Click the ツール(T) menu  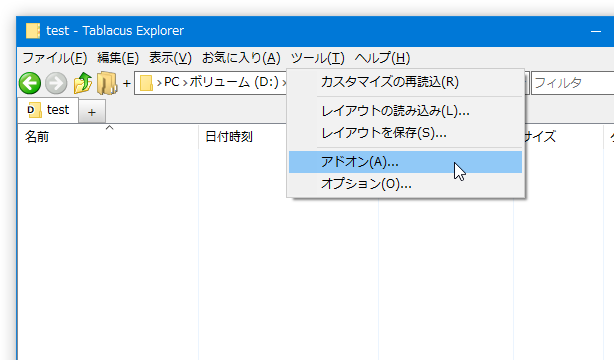click(x=318, y=58)
